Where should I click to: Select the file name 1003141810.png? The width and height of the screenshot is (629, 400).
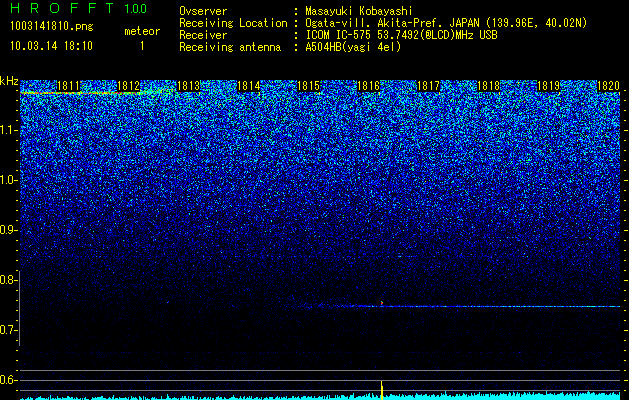click(52, 26)
